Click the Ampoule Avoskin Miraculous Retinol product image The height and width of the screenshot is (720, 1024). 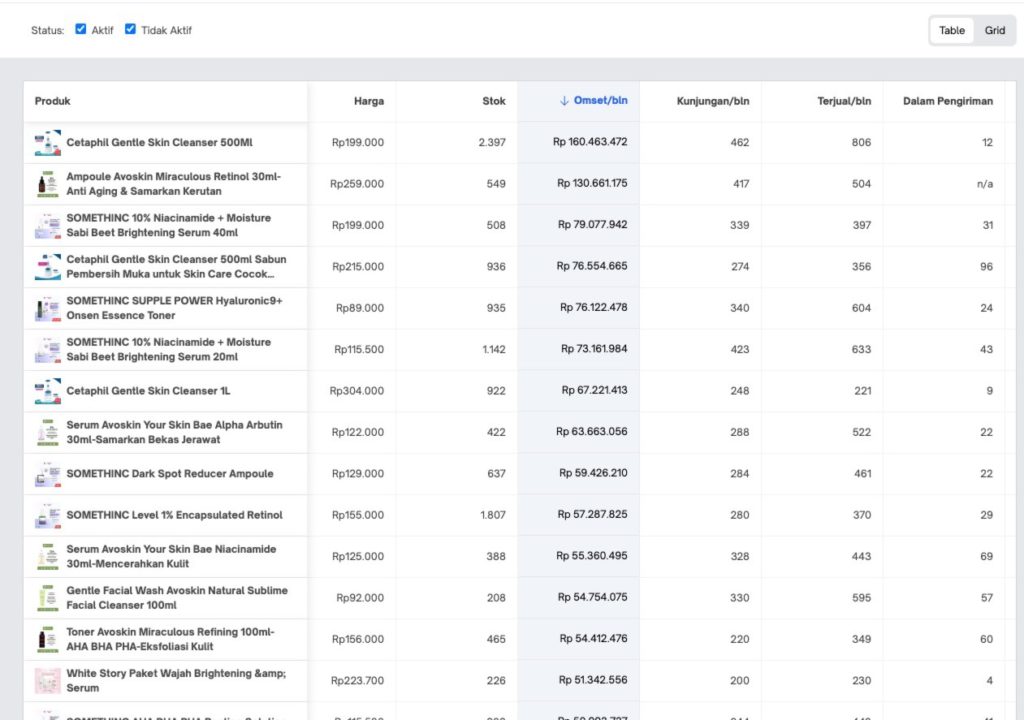[47, 184]
